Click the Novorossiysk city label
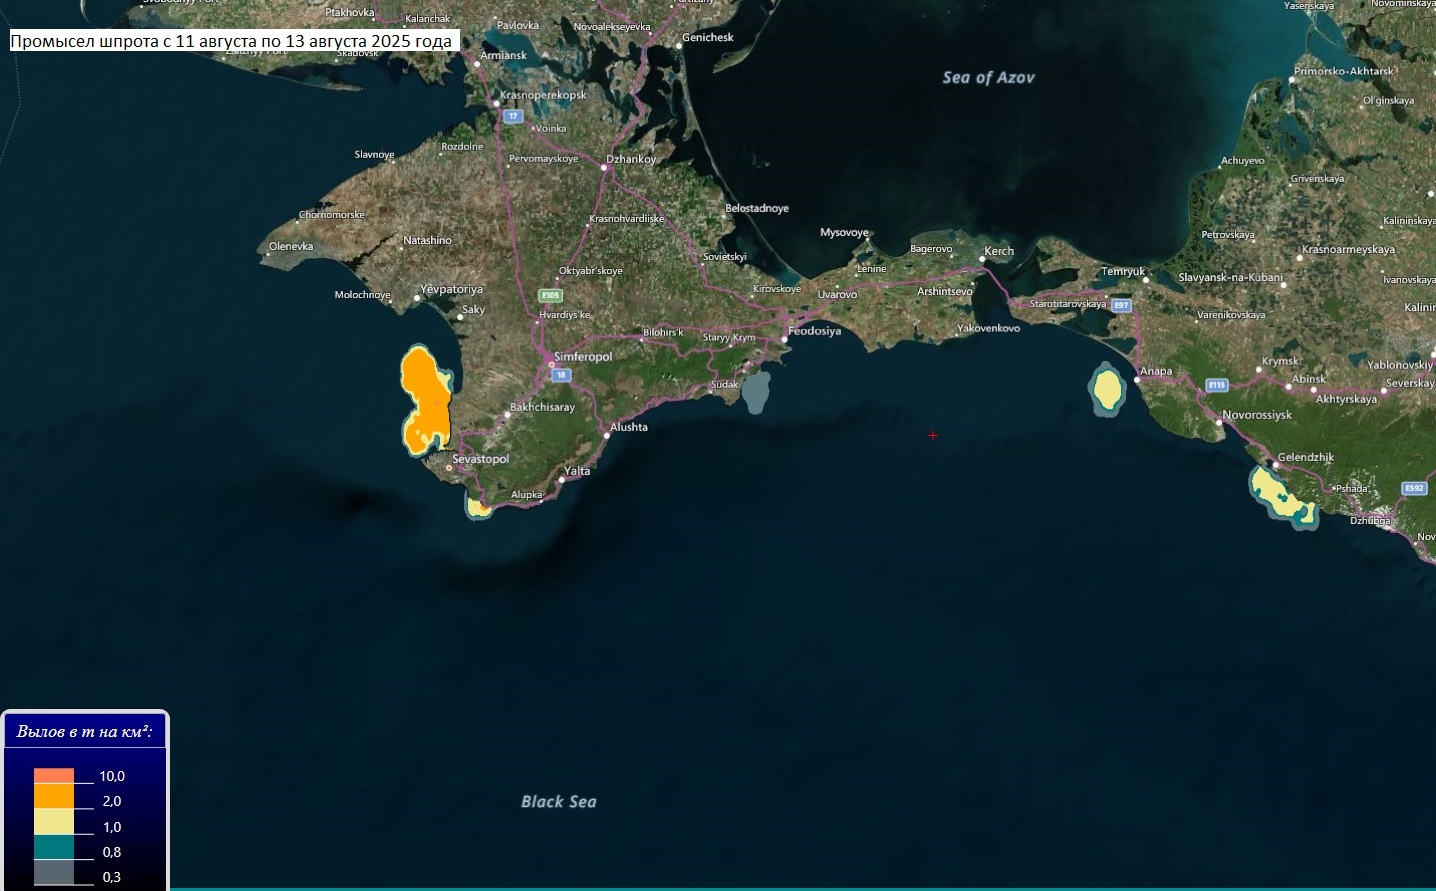 click(1257, 415)
